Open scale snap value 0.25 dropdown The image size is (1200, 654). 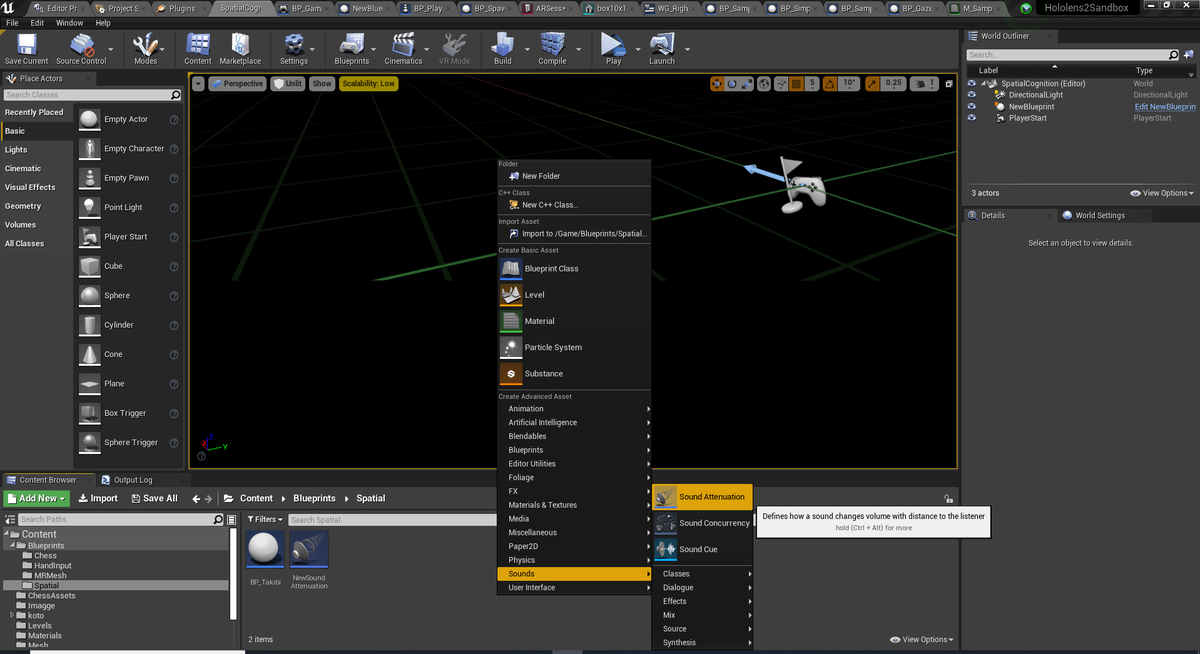point(894,83)
